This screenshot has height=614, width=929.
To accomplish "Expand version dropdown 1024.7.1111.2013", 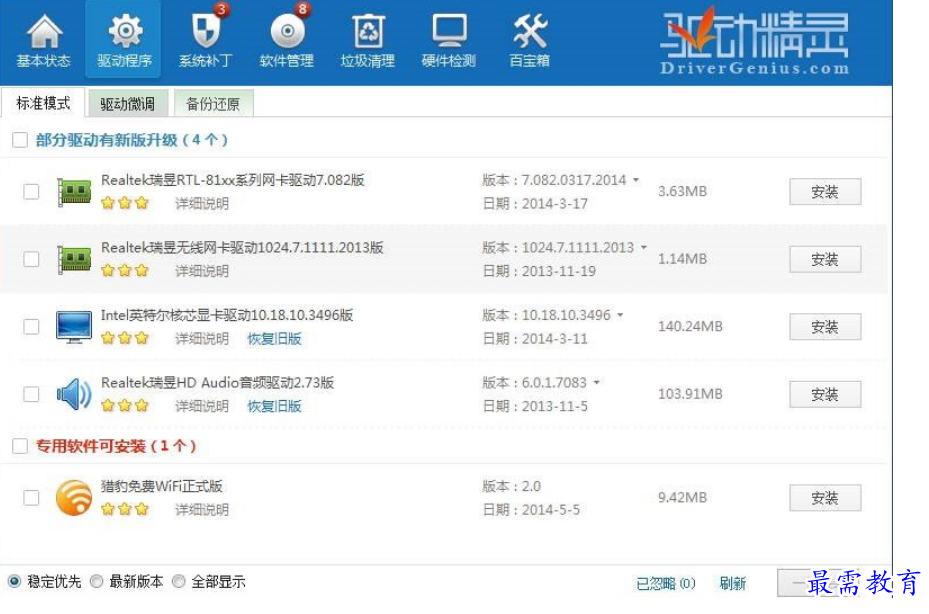I will (643, 247).
